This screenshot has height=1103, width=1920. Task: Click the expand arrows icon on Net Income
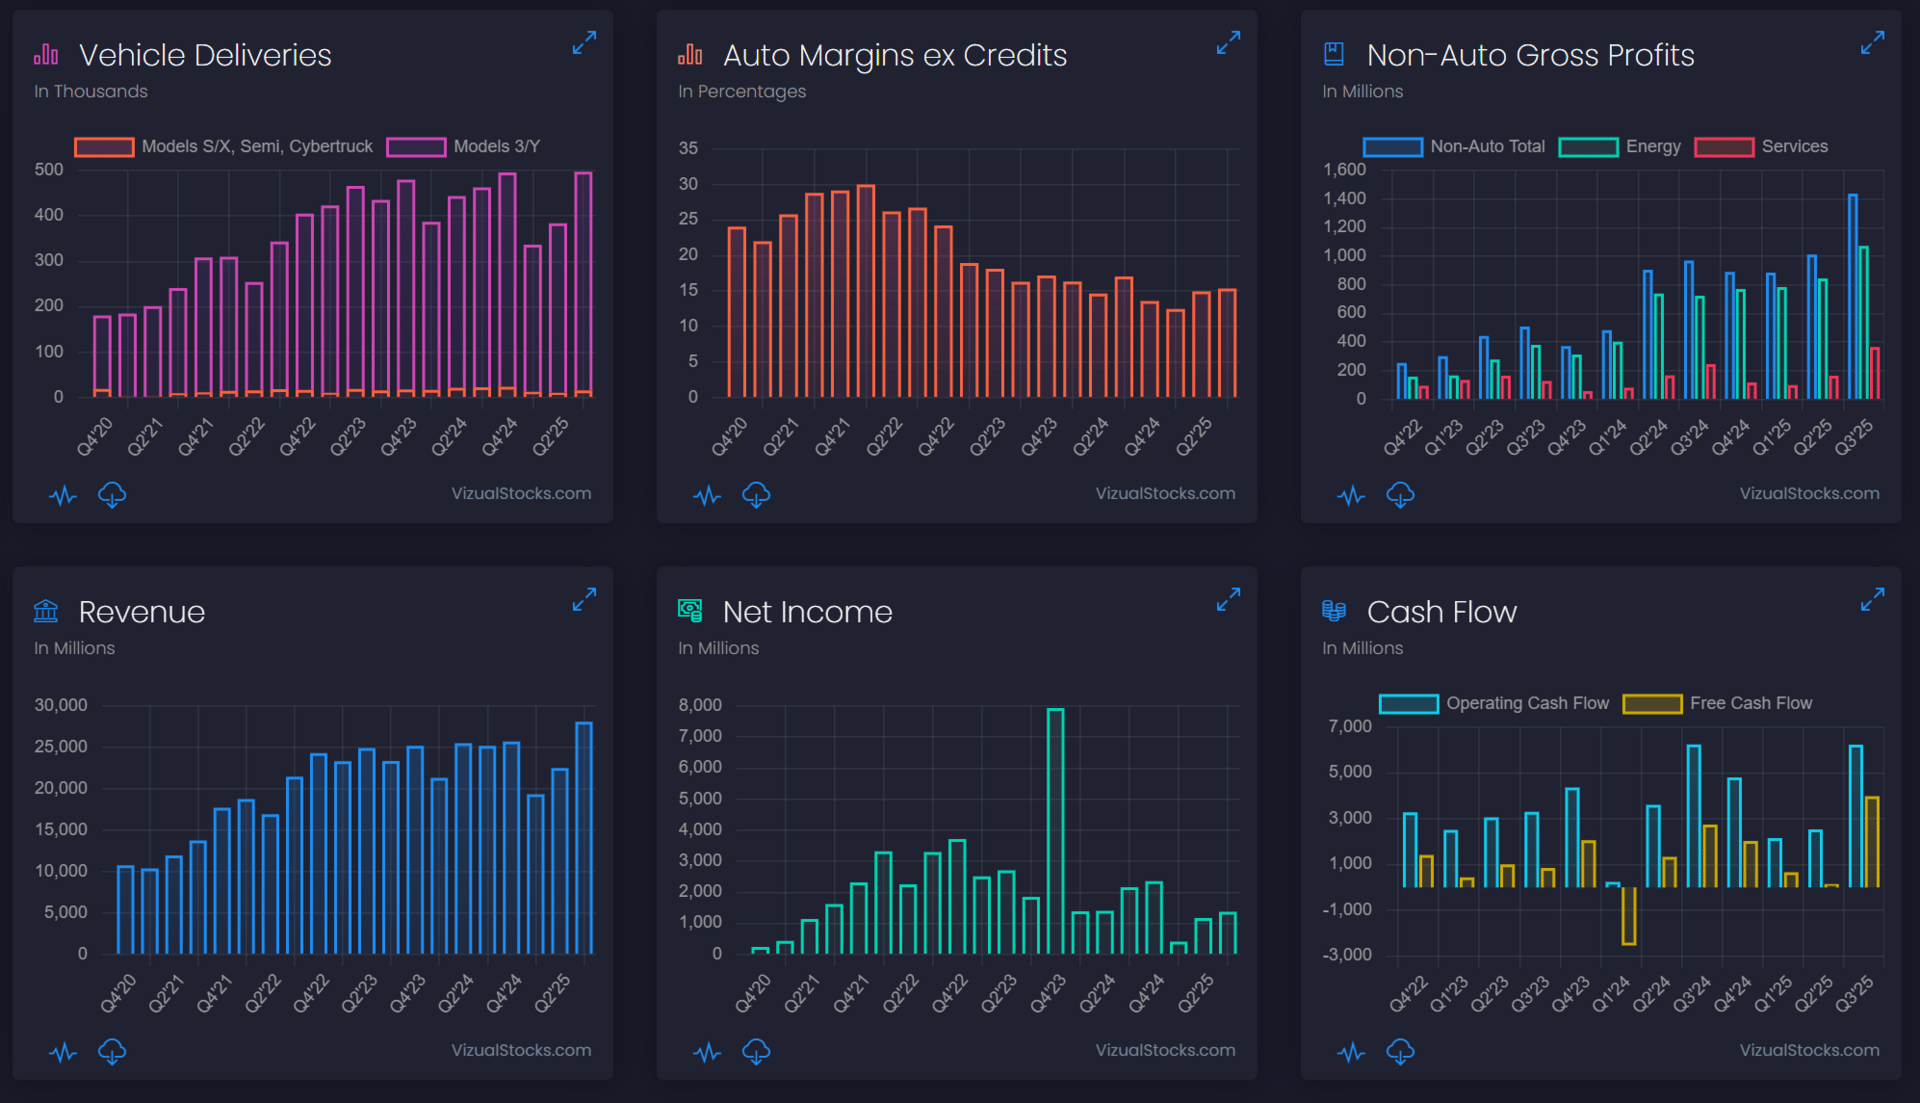point(1228,600)
